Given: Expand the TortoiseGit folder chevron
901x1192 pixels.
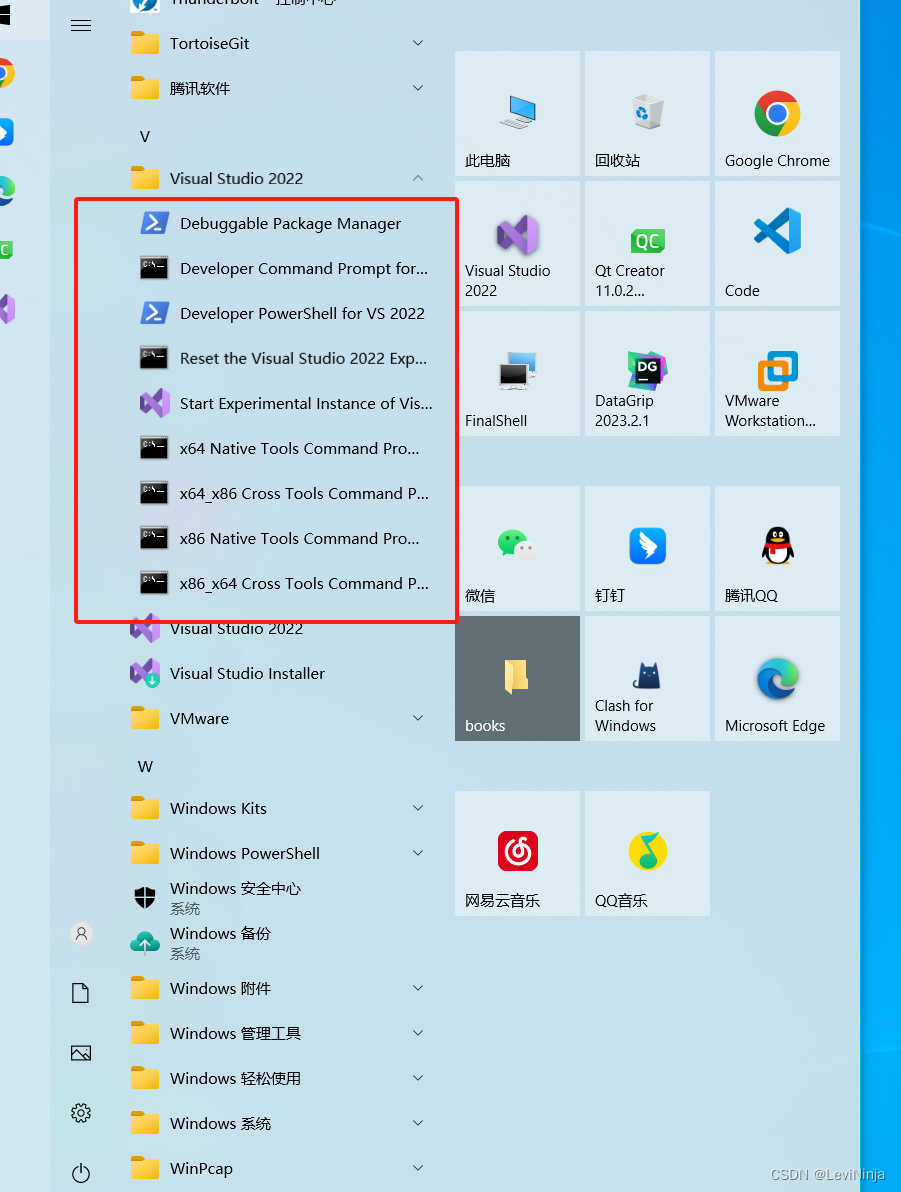Looking at the screenshot, I should coord(417,43).
